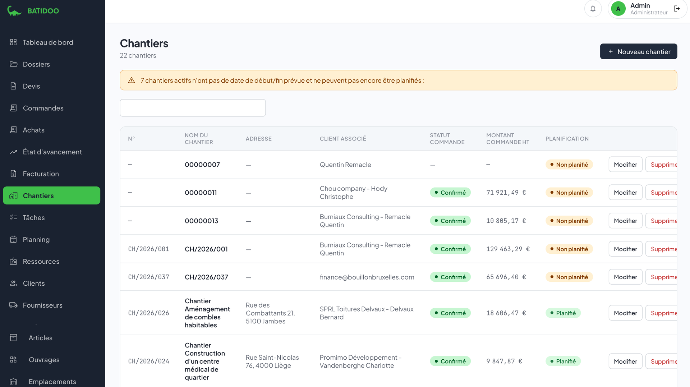Click the '22 chantiers' count text
690x387 pixels.
[x=138, y=55]
